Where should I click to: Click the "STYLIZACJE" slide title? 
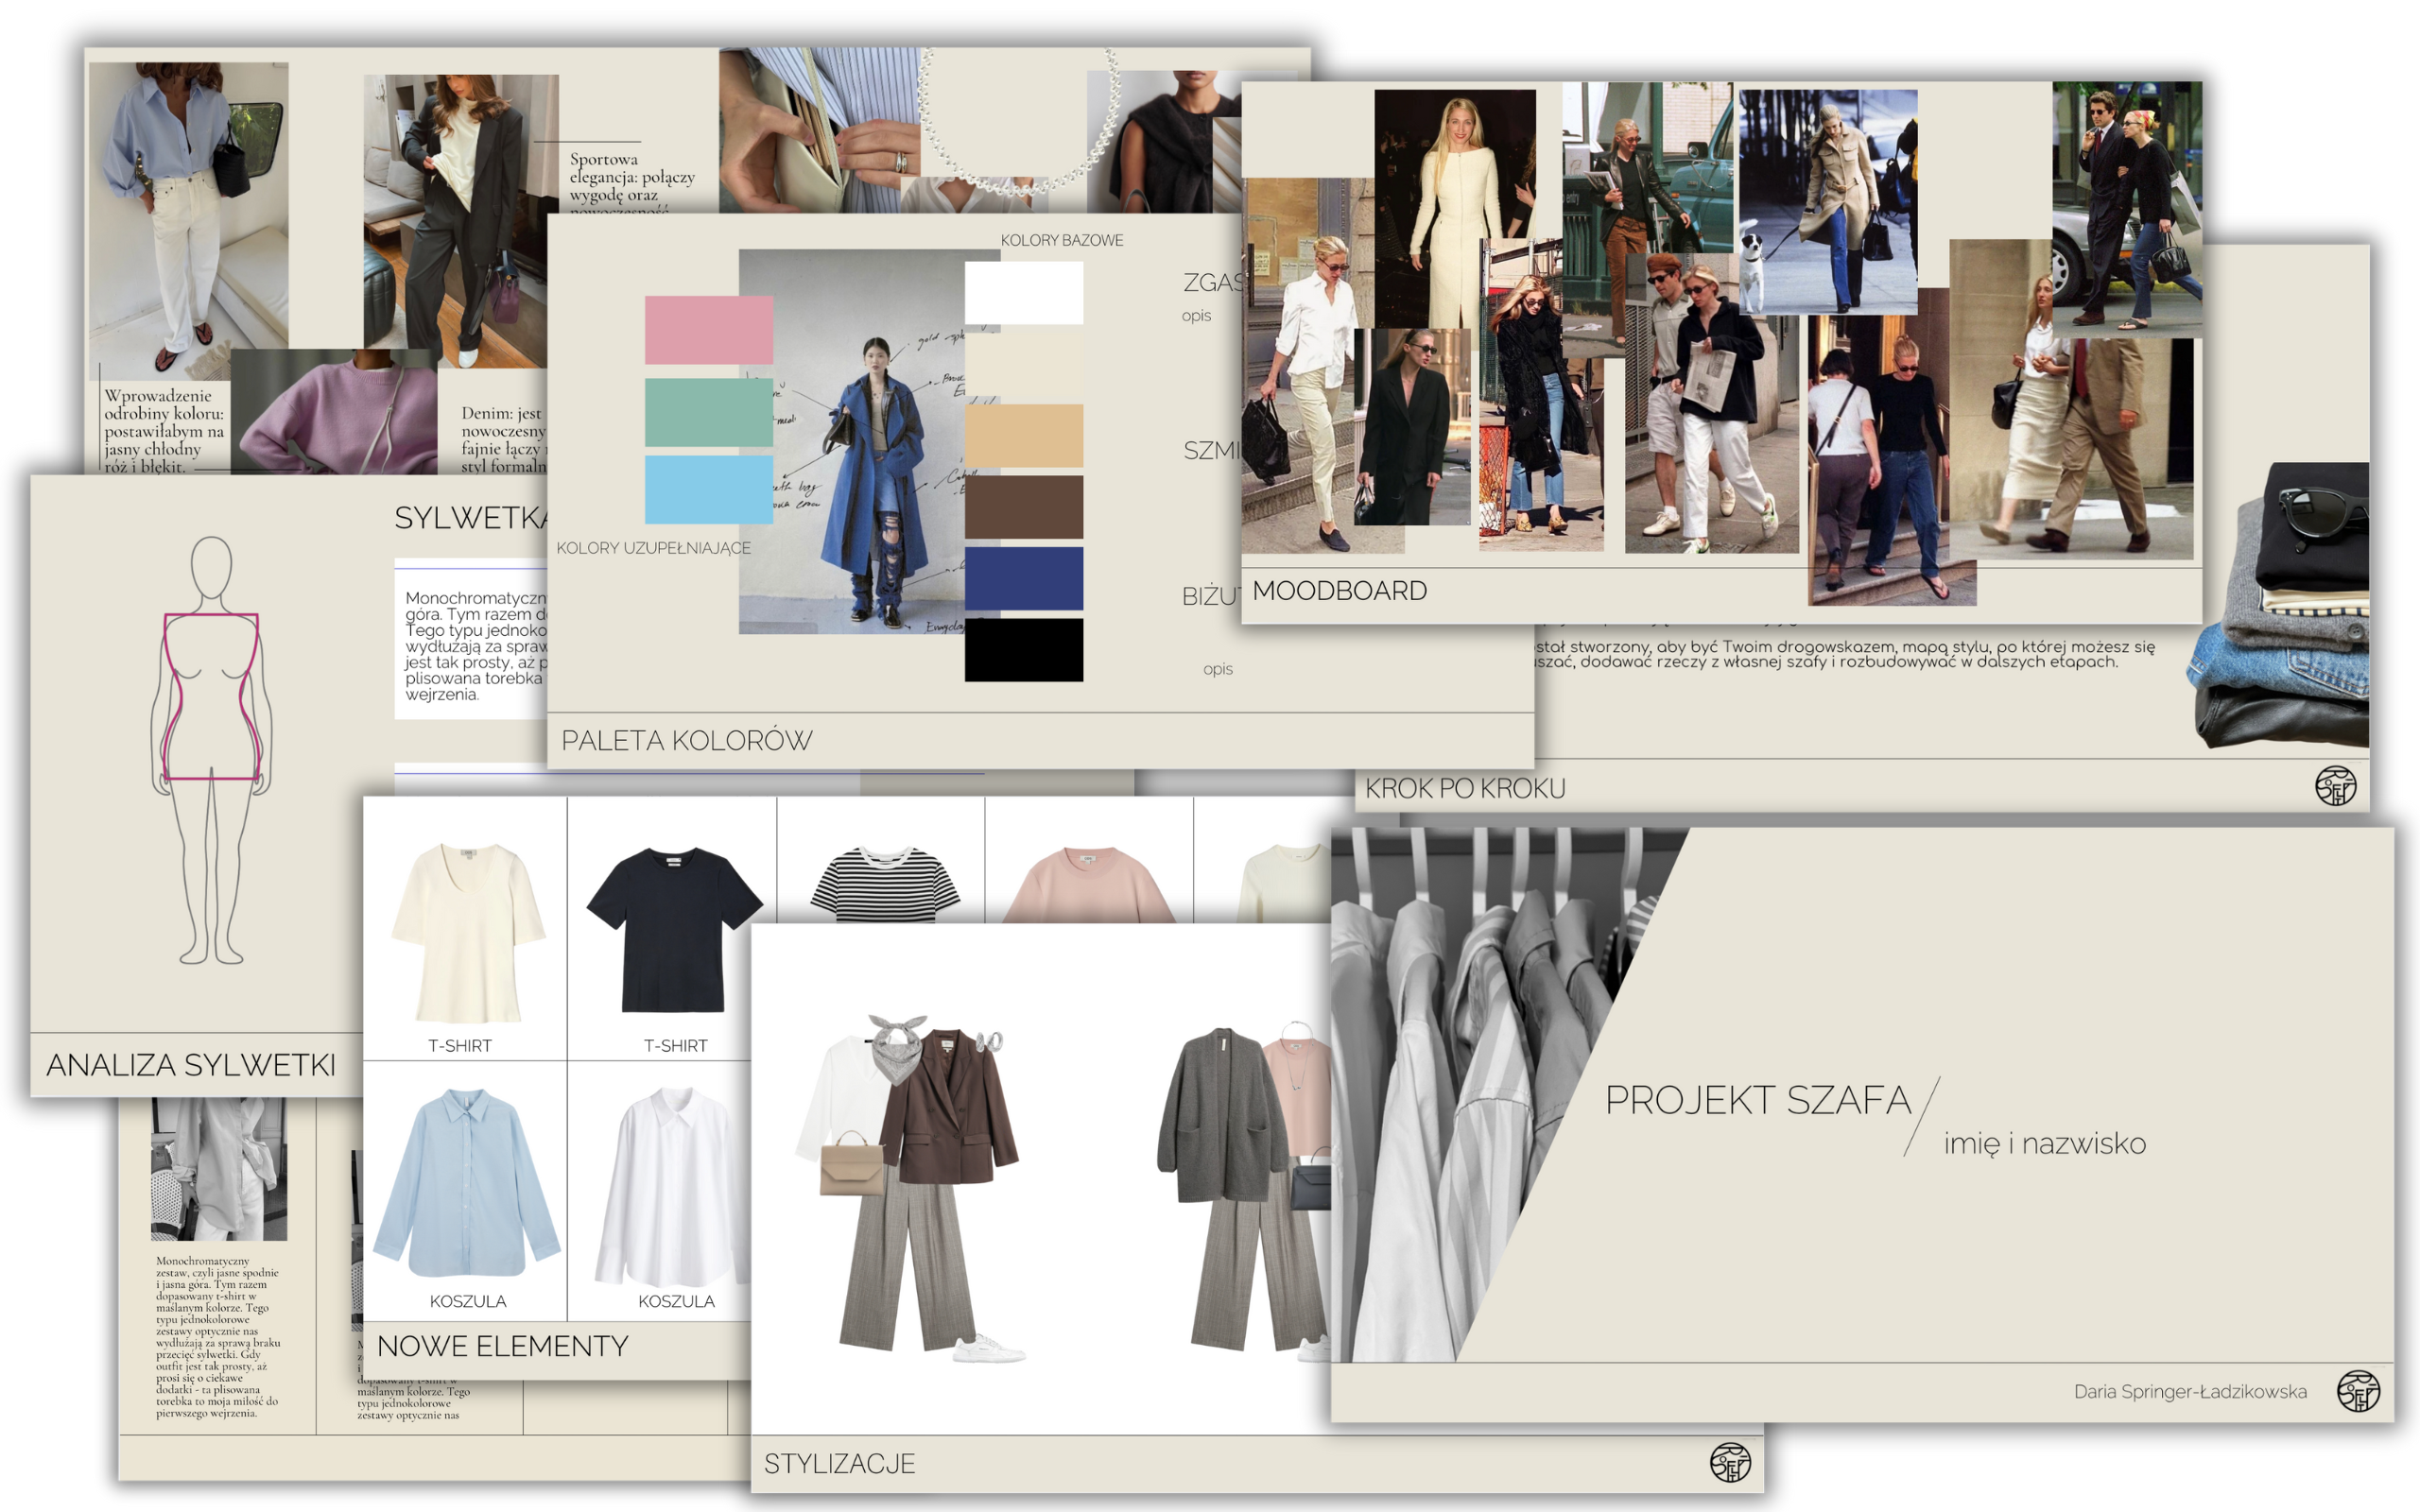pos(839,1464)
